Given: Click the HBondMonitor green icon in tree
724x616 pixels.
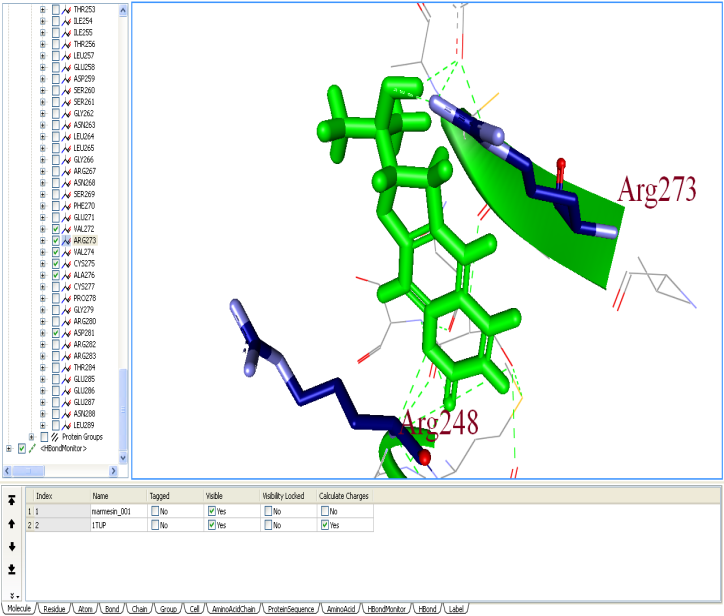Looking at the screenshot, I should [x=34, y=449].
